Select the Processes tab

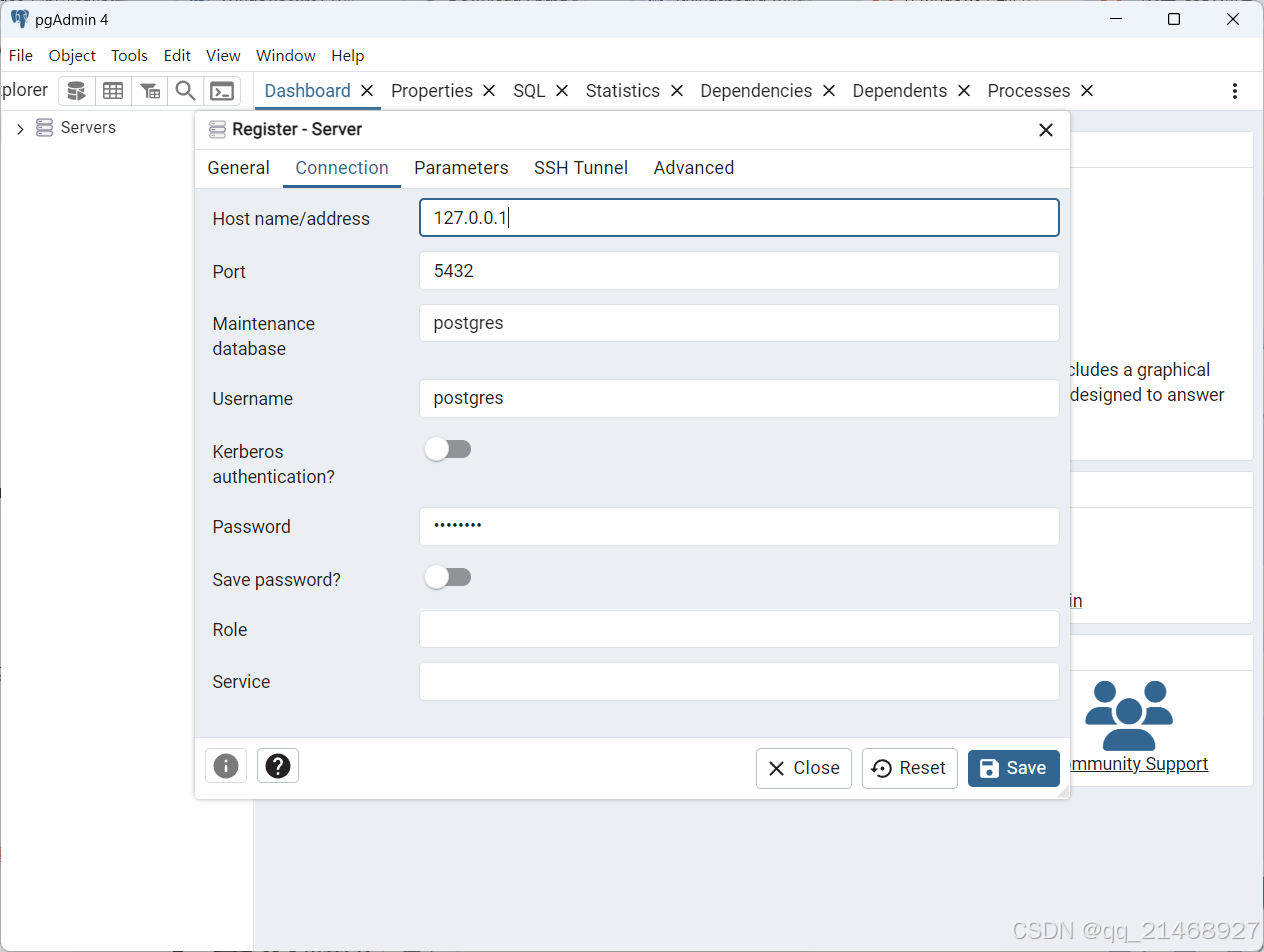(1029, 91)
